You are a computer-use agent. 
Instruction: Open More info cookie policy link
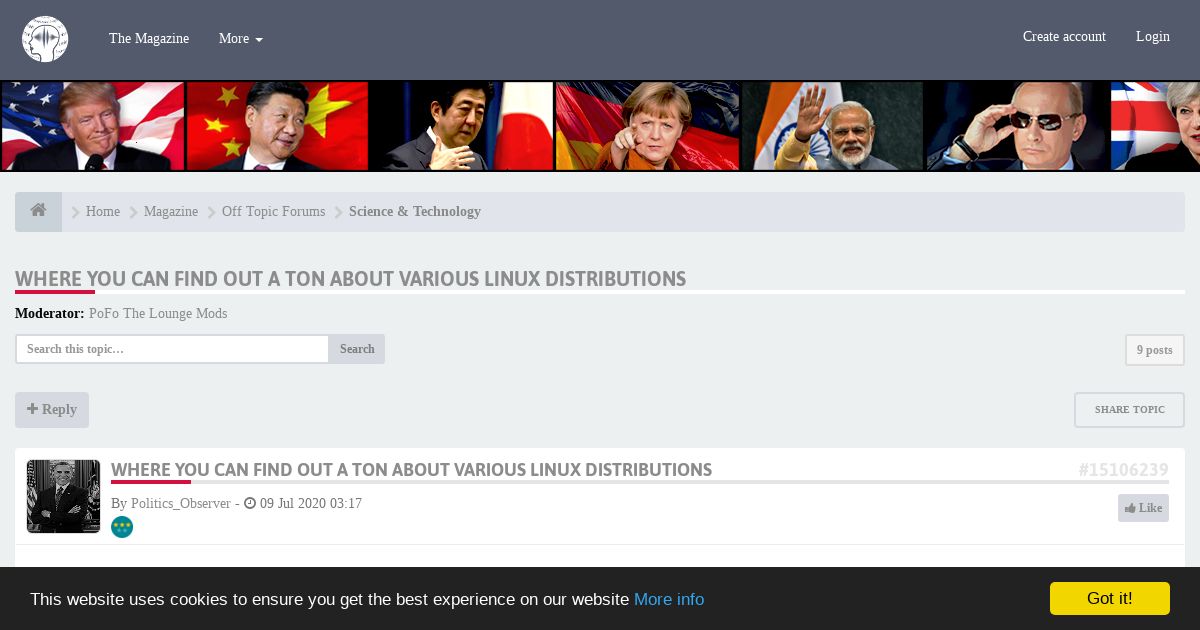[x=669, y=599]
